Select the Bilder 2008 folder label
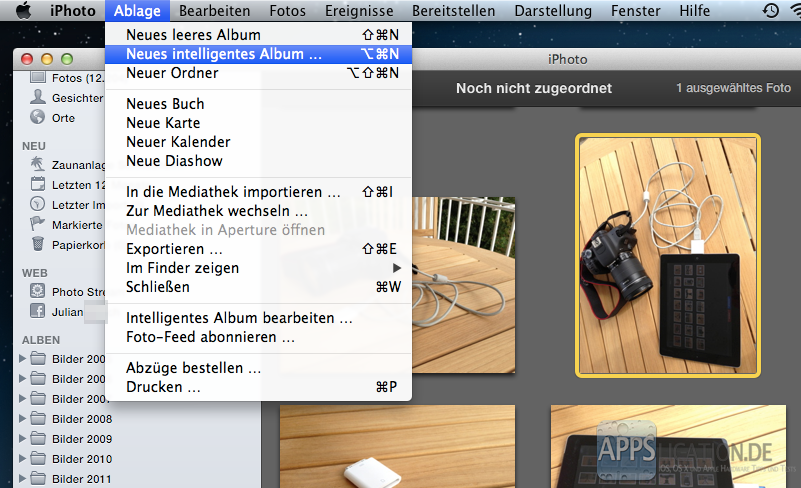801x488 pixels. (82, 419)
